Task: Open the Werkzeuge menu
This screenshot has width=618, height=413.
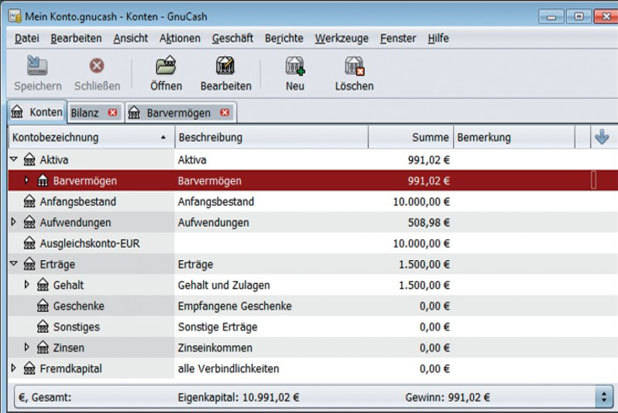Action: pos(341,38)
